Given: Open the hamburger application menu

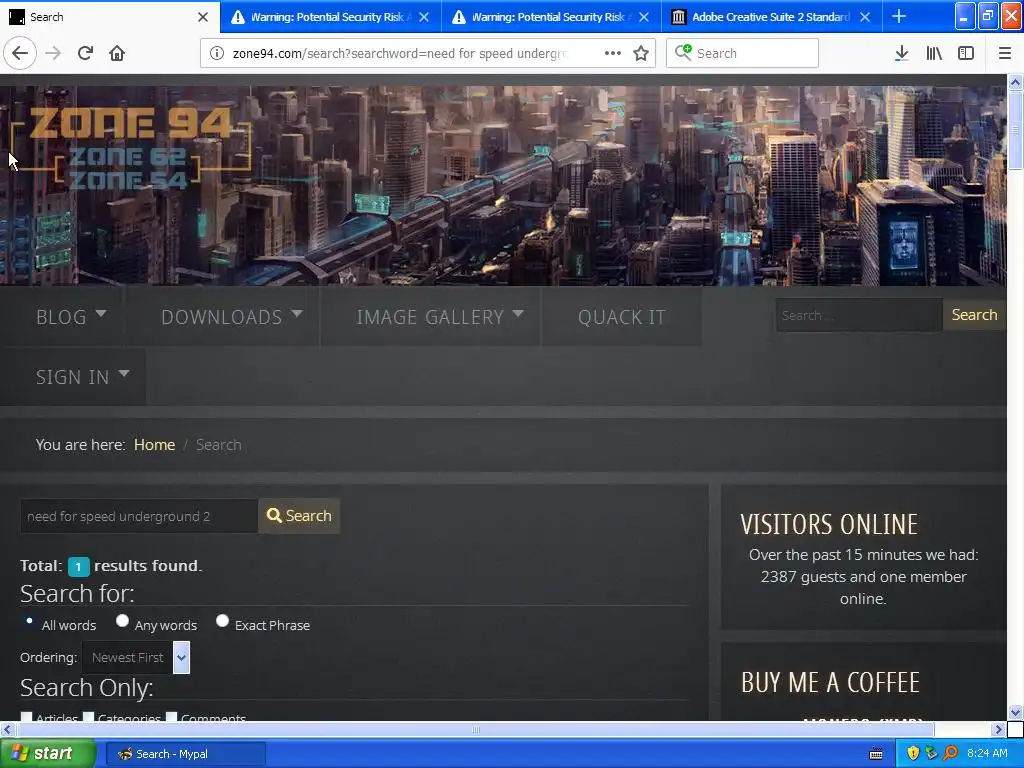Looking at the screenshot, I should coord(1005,53).
